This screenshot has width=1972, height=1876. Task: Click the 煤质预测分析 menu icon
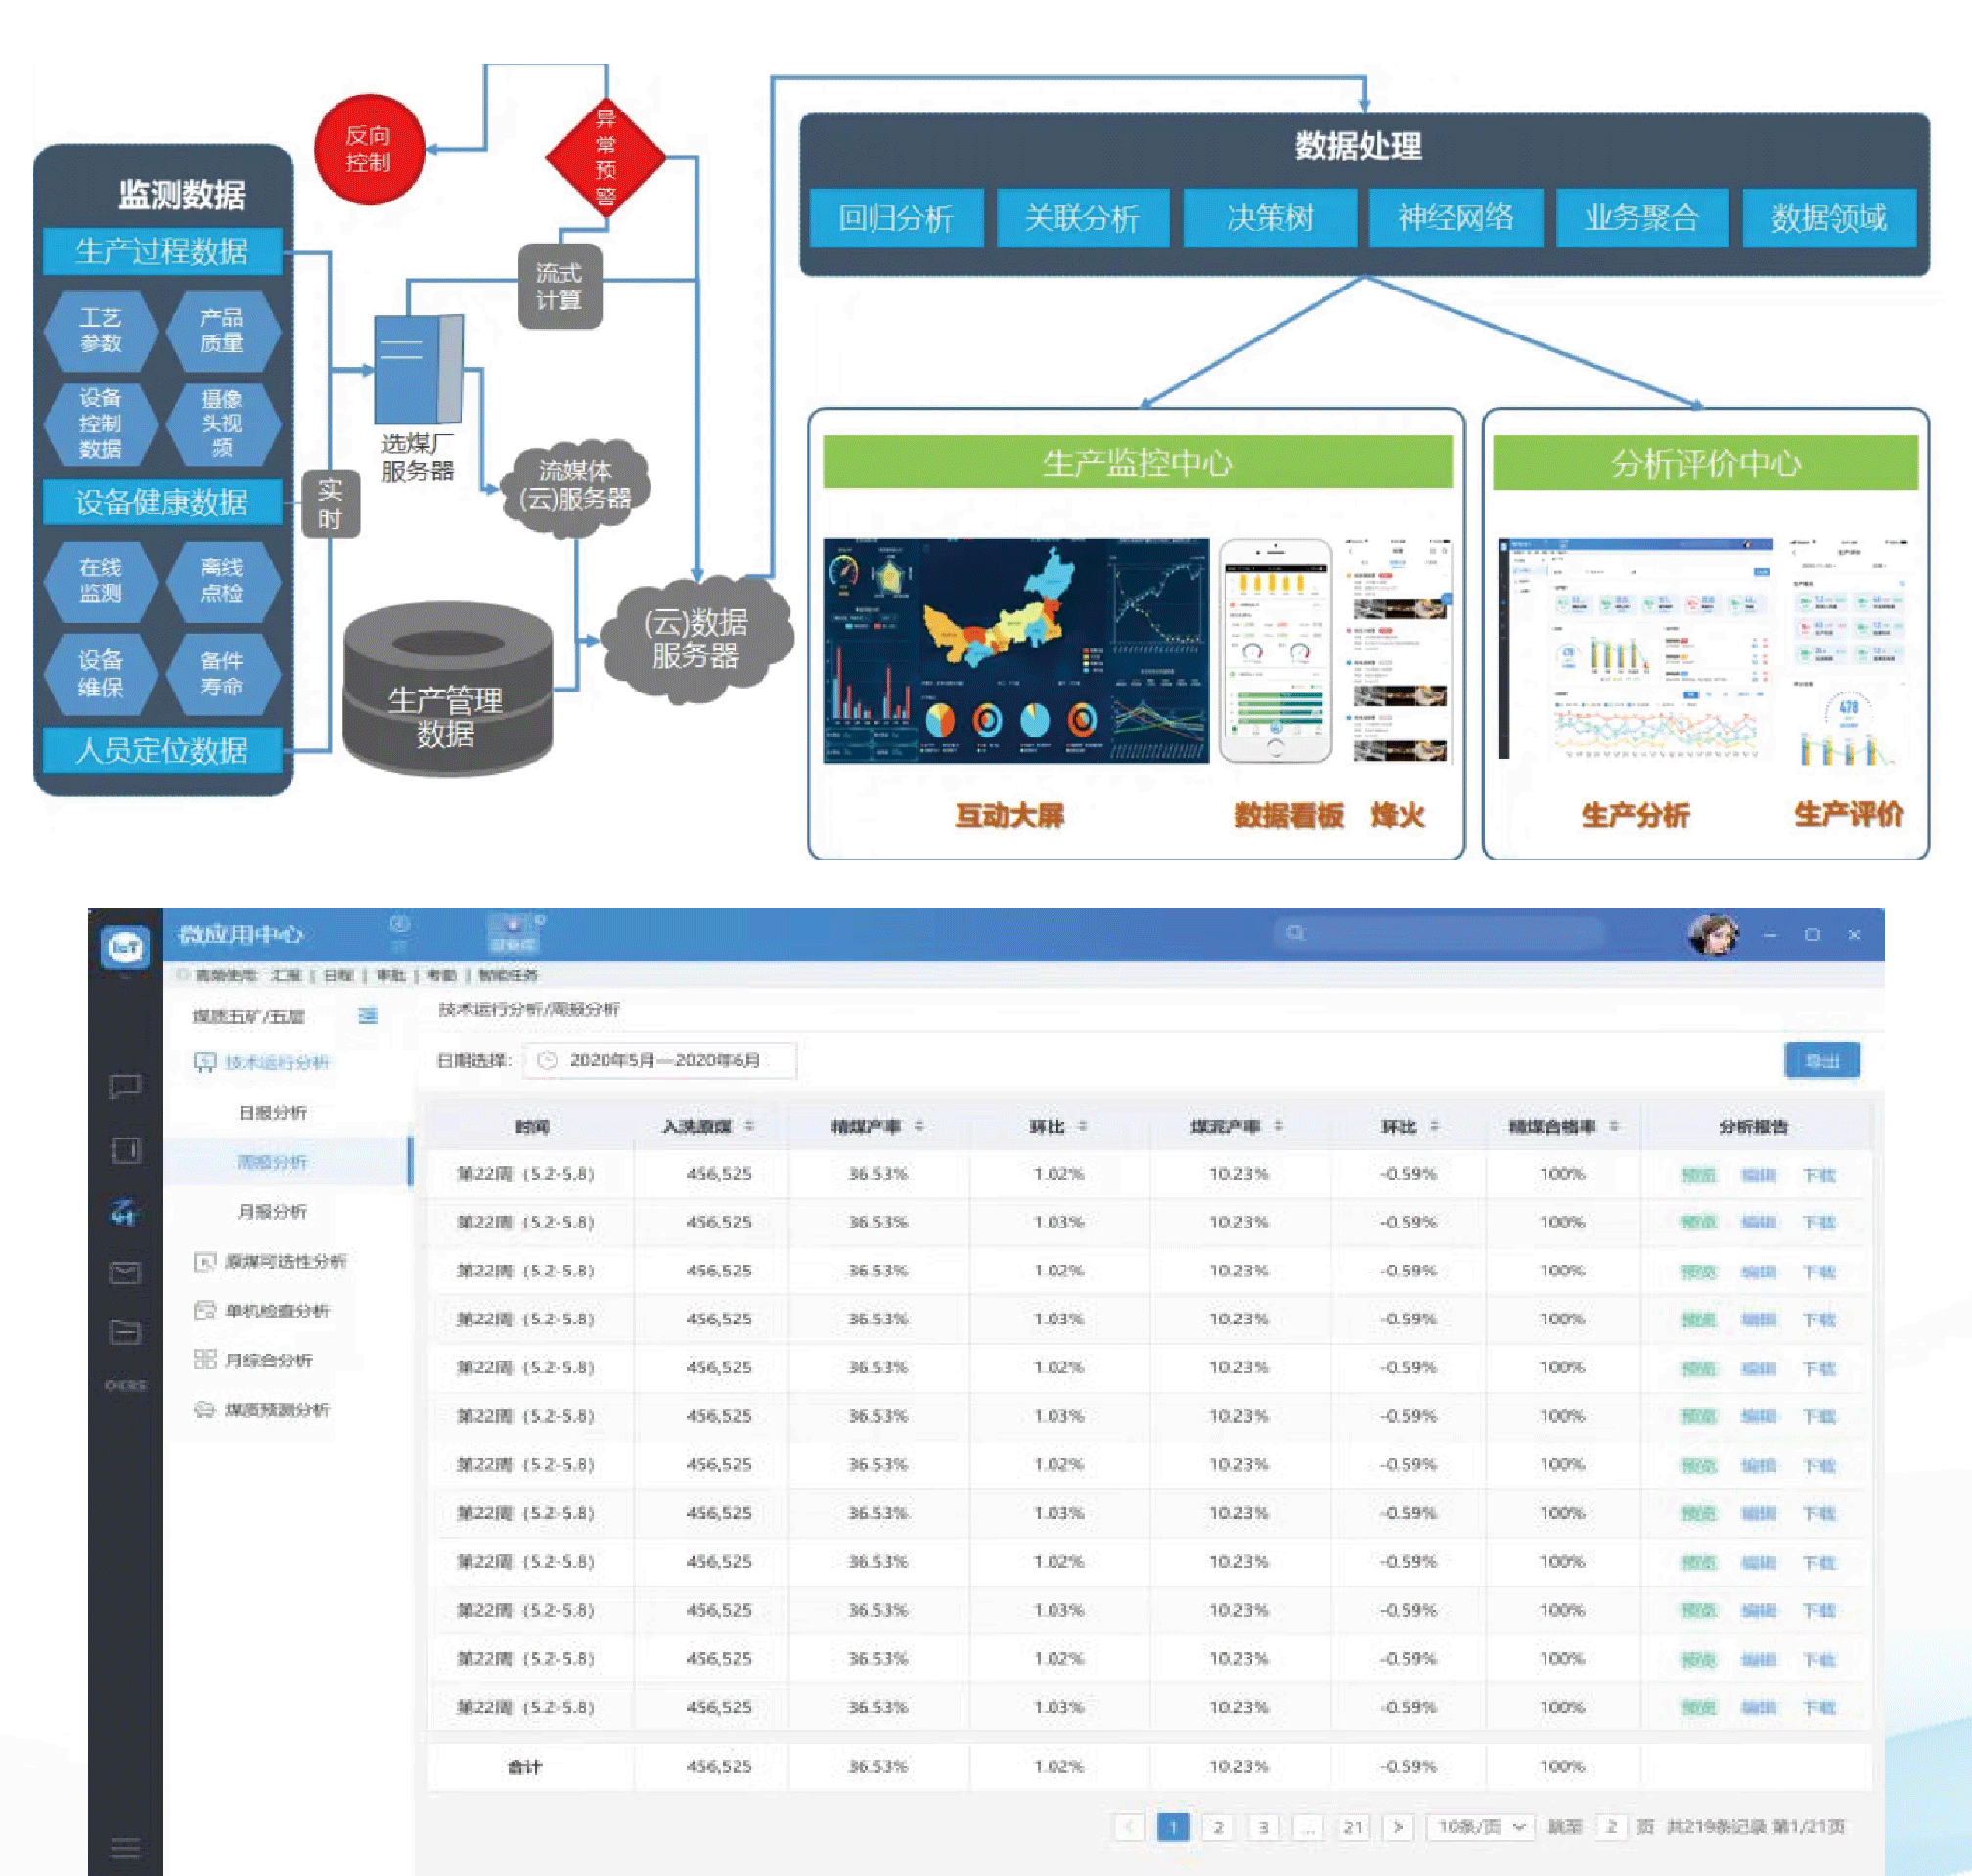tap(204, 1409)
